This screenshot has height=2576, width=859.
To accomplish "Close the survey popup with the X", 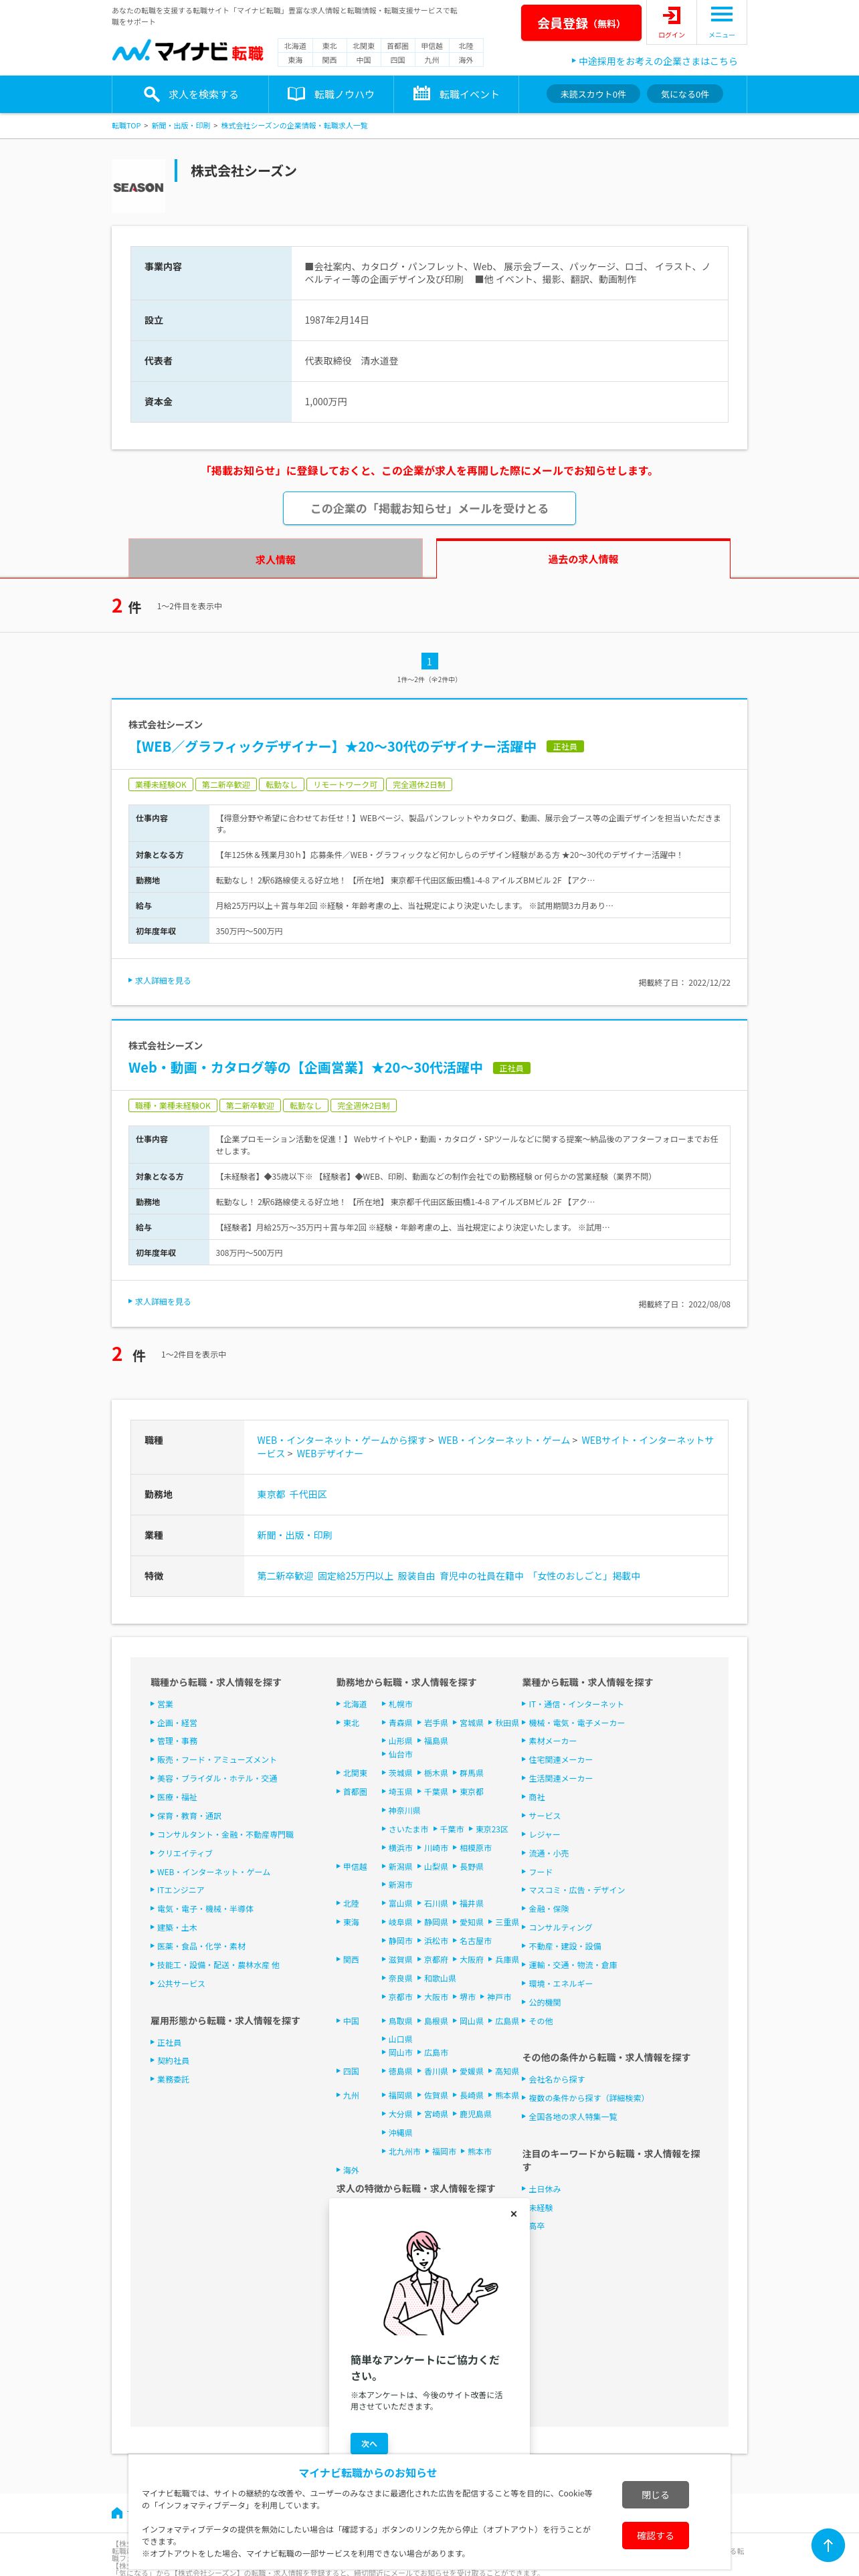I will pos(514,2214).
